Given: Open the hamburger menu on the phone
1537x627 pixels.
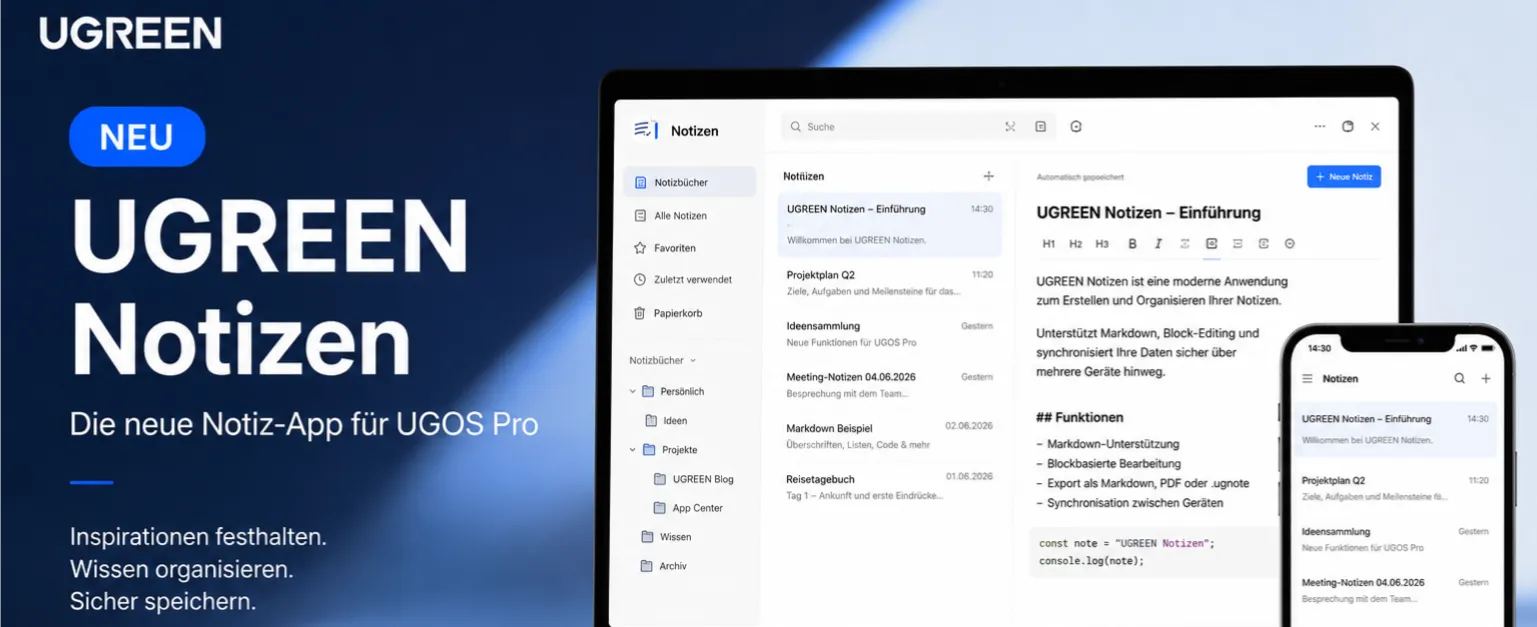Looking at the screenshot, I should pyautogui.click(x=1307, y=379).
